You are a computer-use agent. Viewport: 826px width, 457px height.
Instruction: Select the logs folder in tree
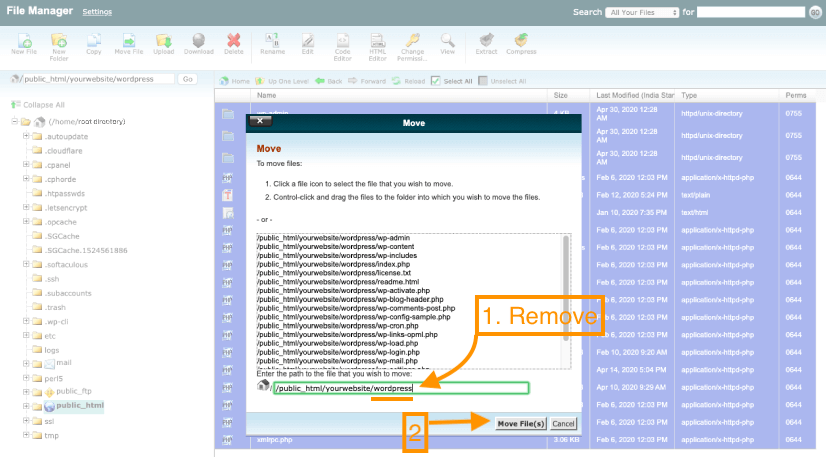coord(52,350)
